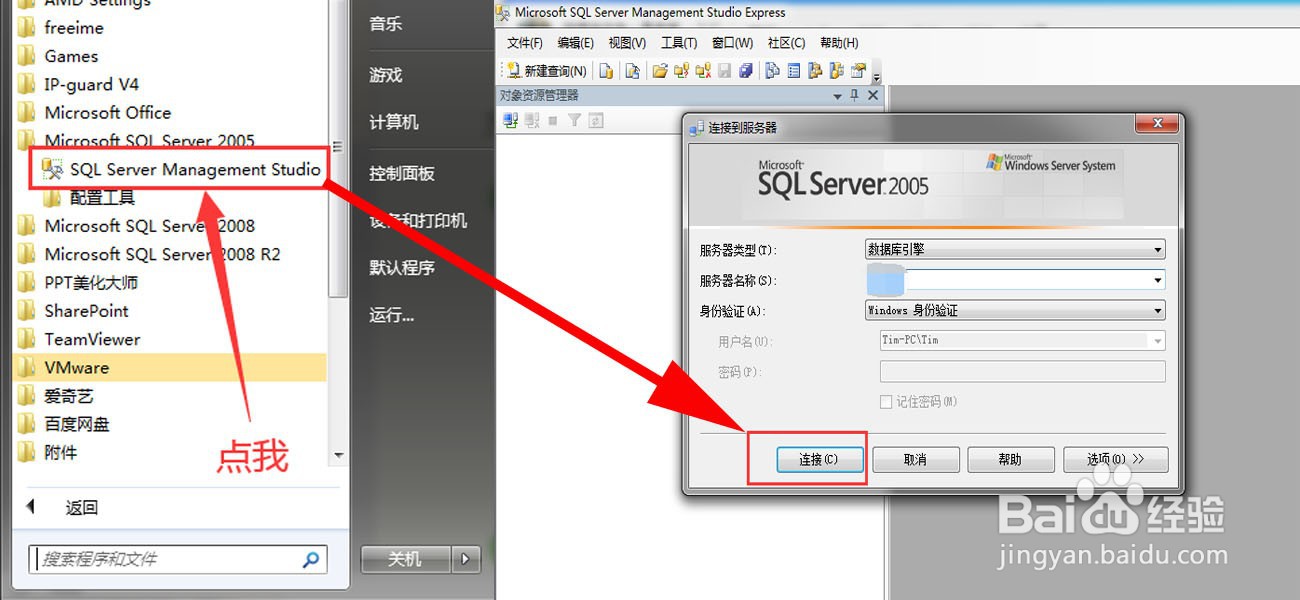Image resolution: width=1300 pixels, height=600 pixels.
Task: Click the Microsoft Office folder icon
Action: click(26, 113)
